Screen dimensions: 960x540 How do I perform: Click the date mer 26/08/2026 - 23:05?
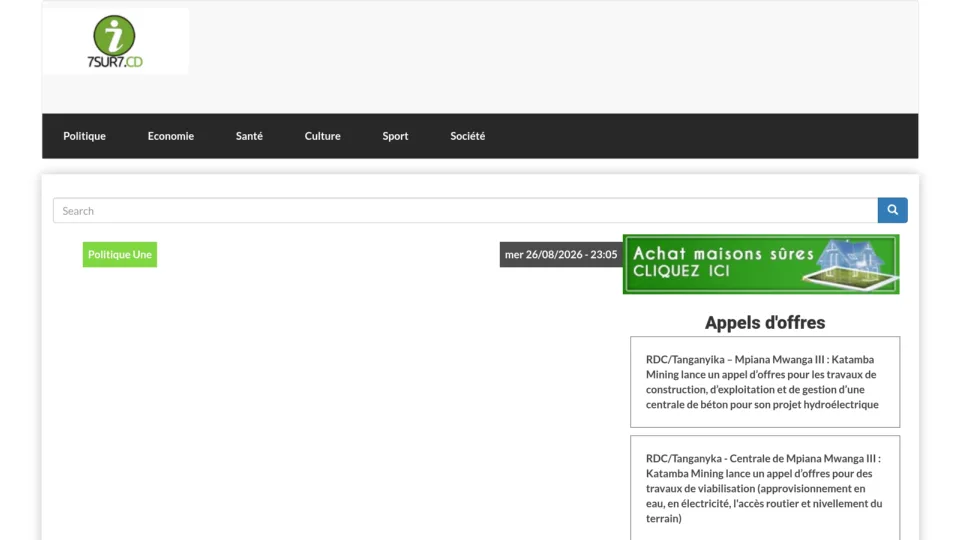[561, 254]
